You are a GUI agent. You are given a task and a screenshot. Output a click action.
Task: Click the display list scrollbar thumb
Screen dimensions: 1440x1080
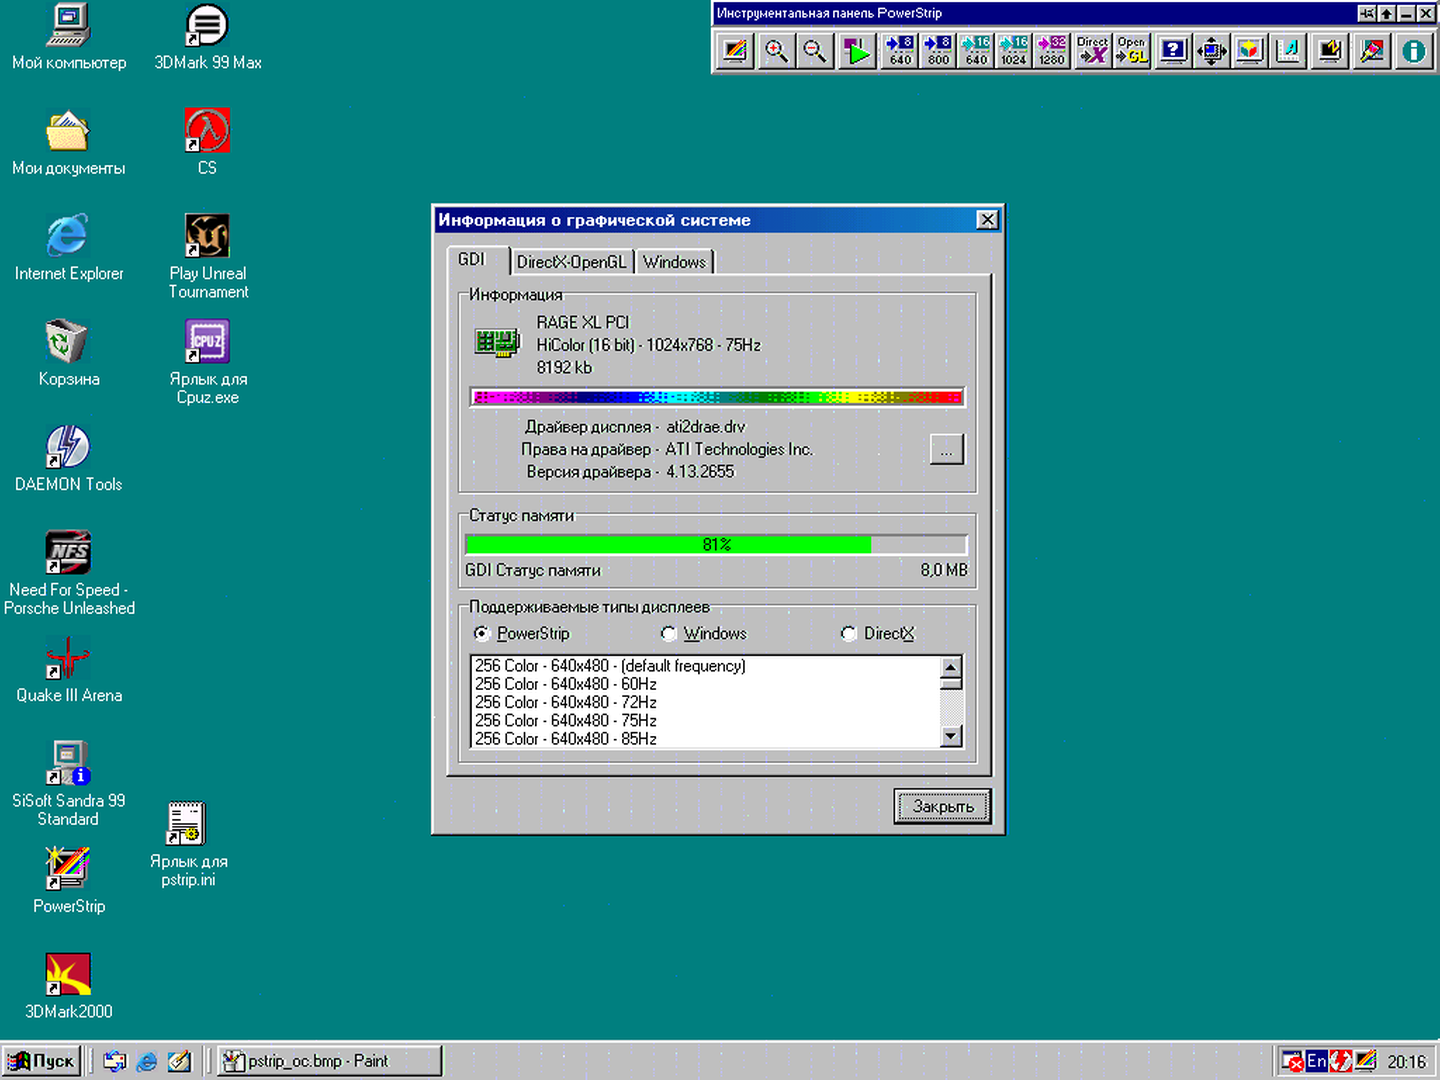coord(952,684)
